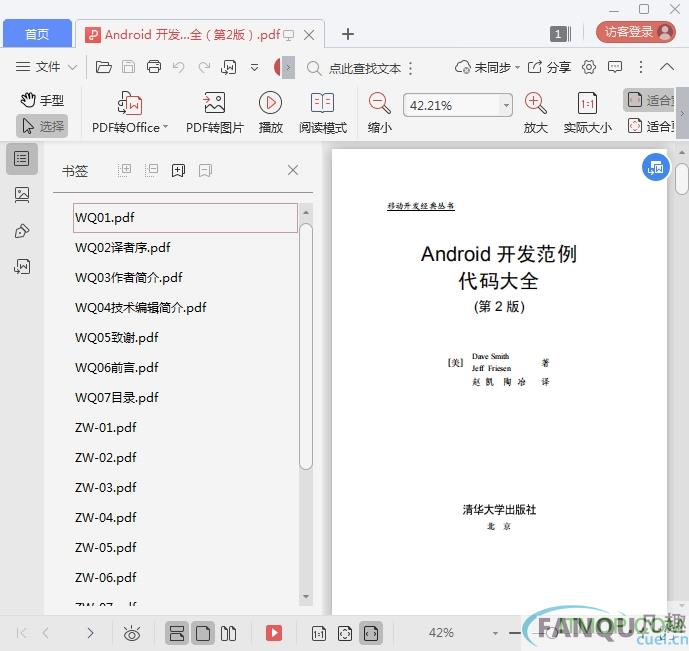
Task: Open the annotations panel sidebar icon
Action: (22, 231)
